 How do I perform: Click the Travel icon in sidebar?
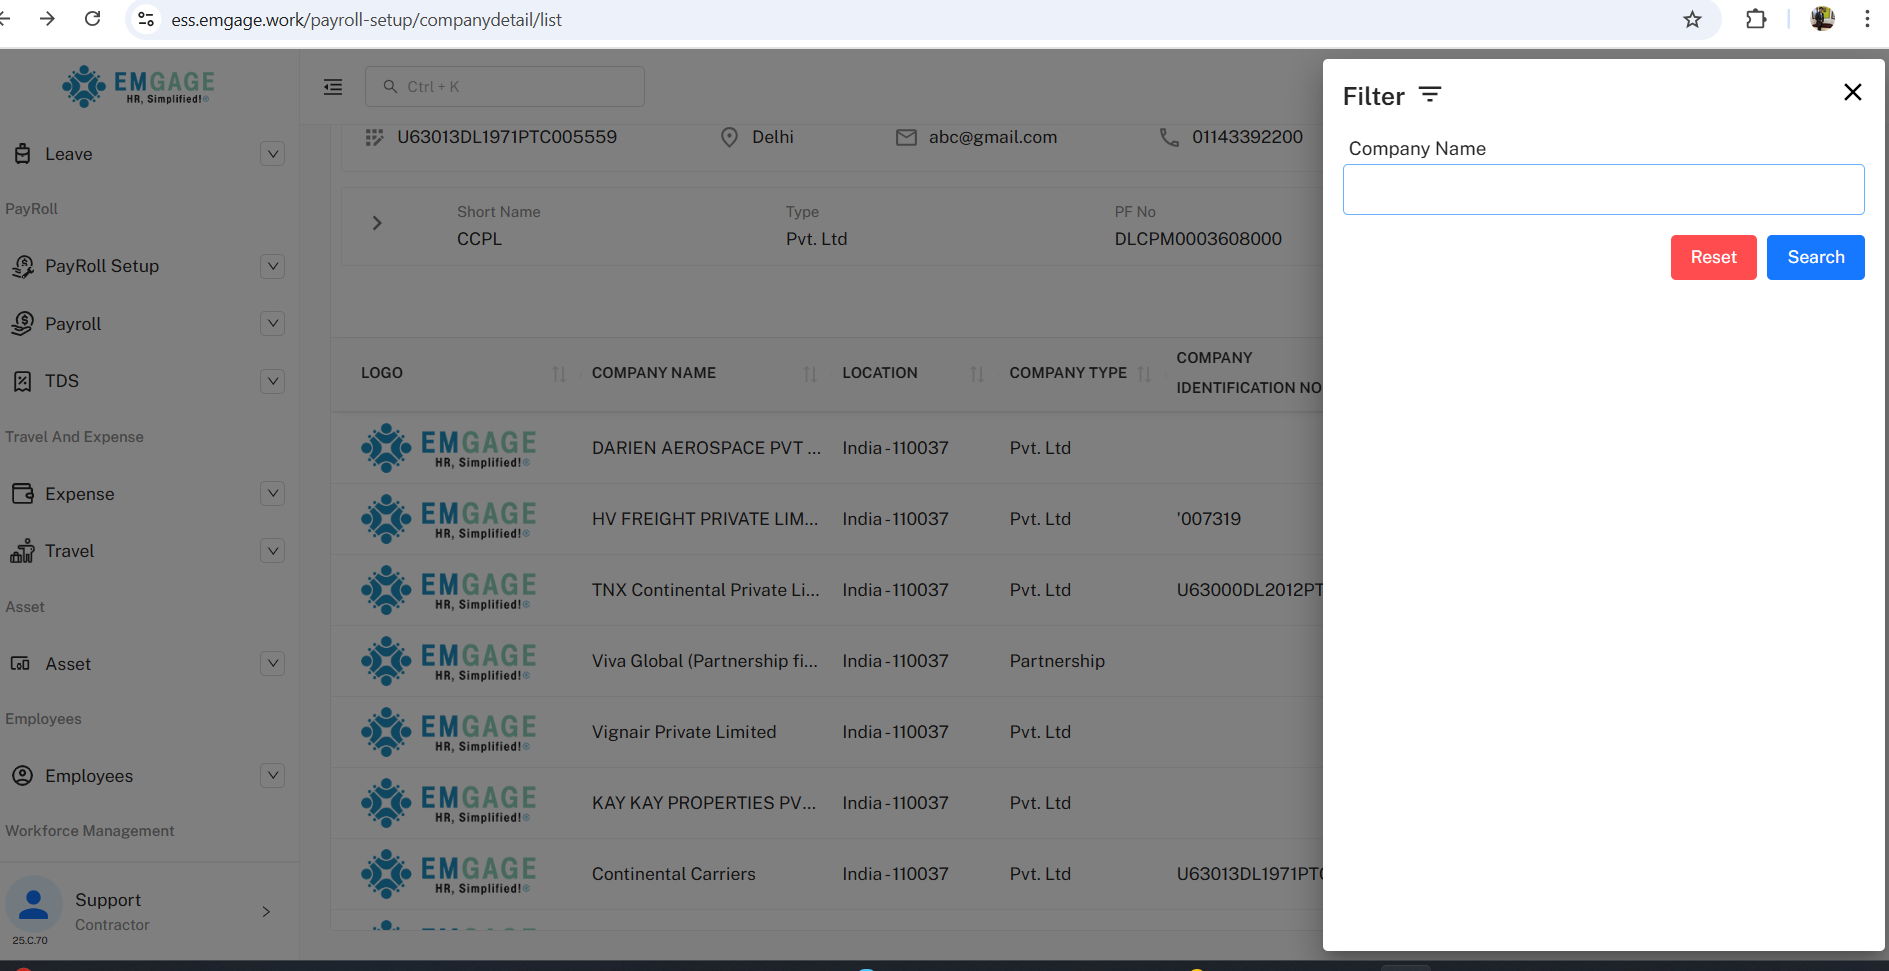coord(22,551)
